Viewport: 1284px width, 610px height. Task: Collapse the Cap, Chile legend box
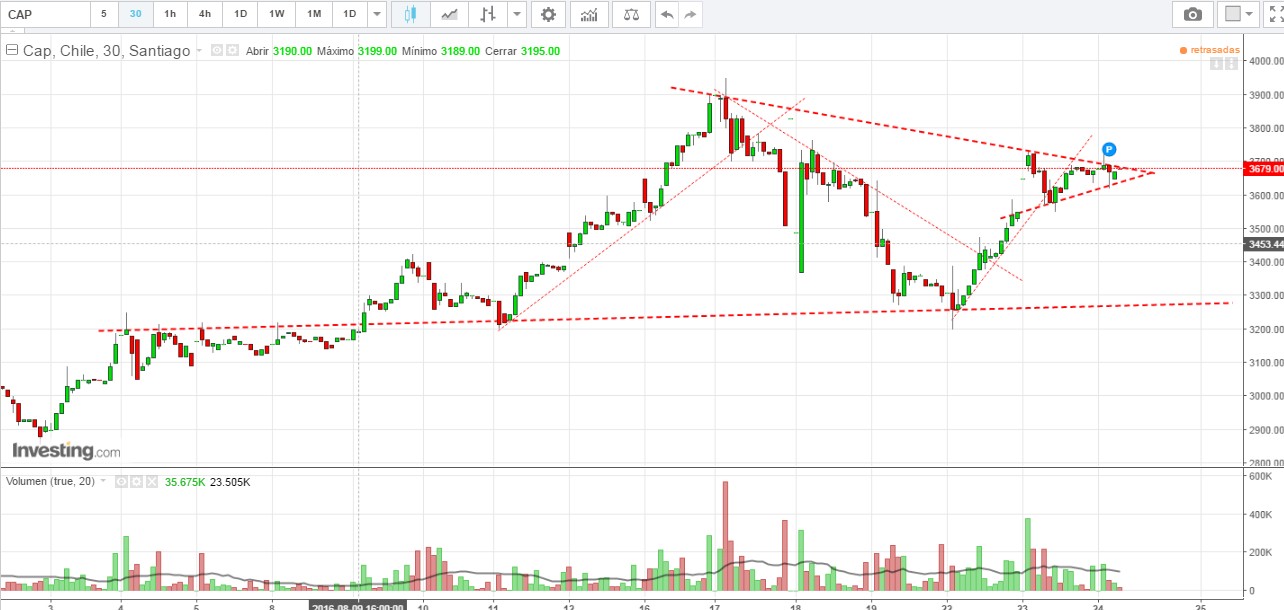point(12,50)
